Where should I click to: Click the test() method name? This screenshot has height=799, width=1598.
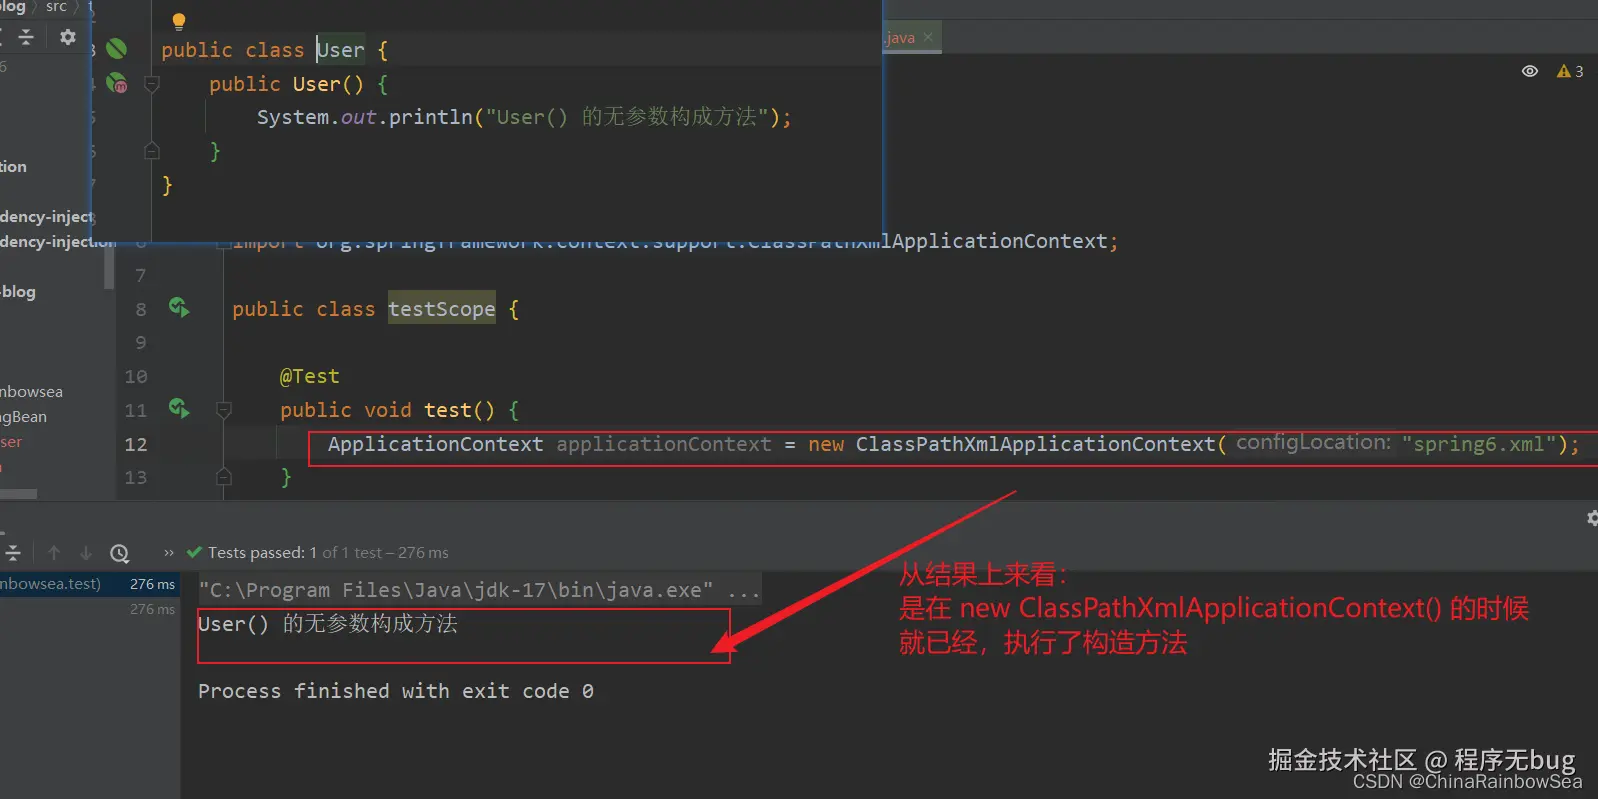[x=448, y=410]
